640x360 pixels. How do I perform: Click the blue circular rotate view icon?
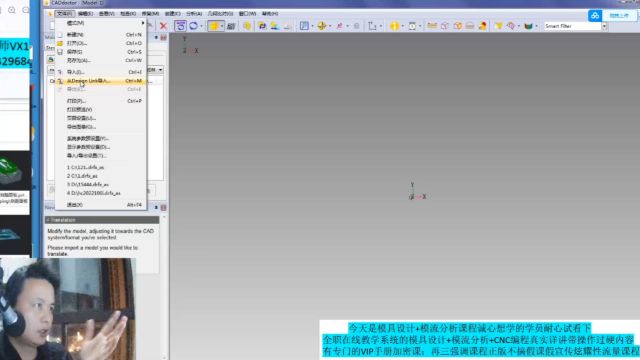[x=193, y=26]
